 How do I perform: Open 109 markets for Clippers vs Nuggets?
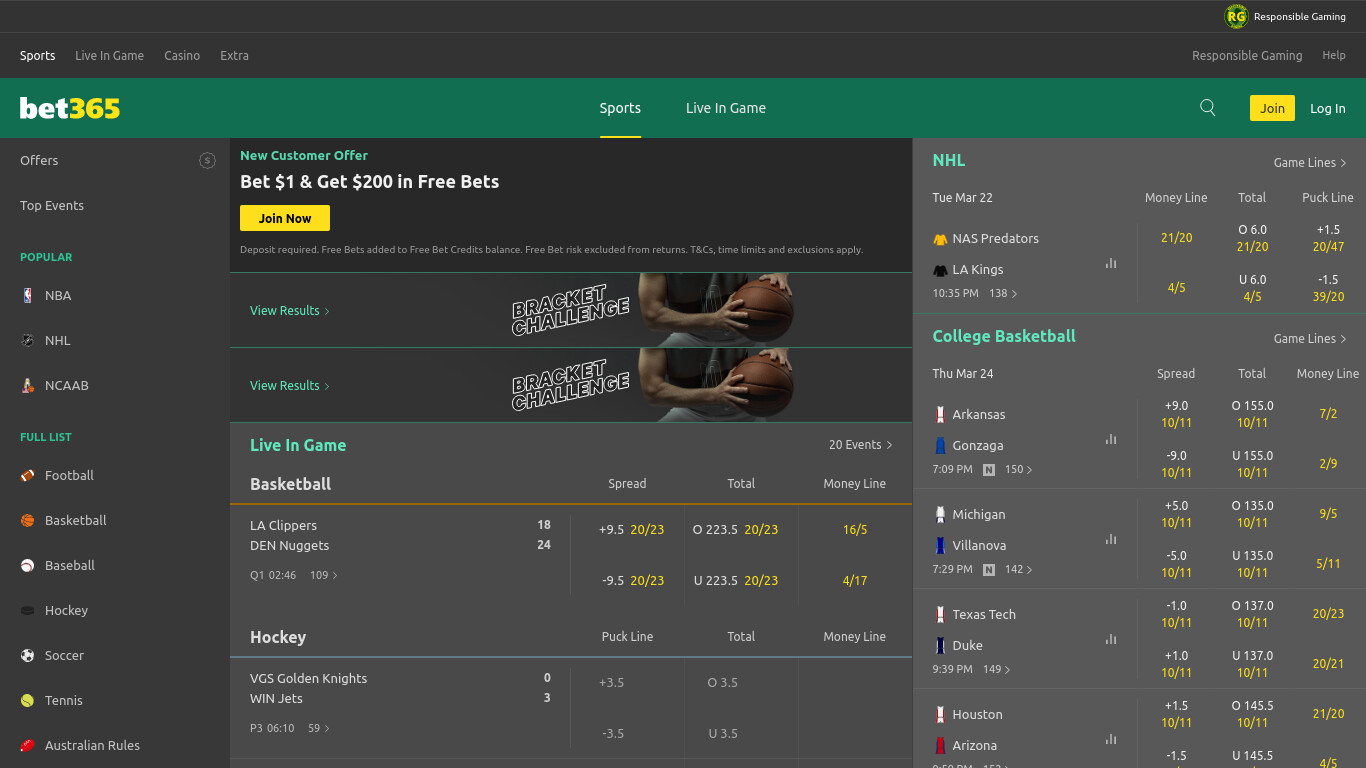coord(324,575)
